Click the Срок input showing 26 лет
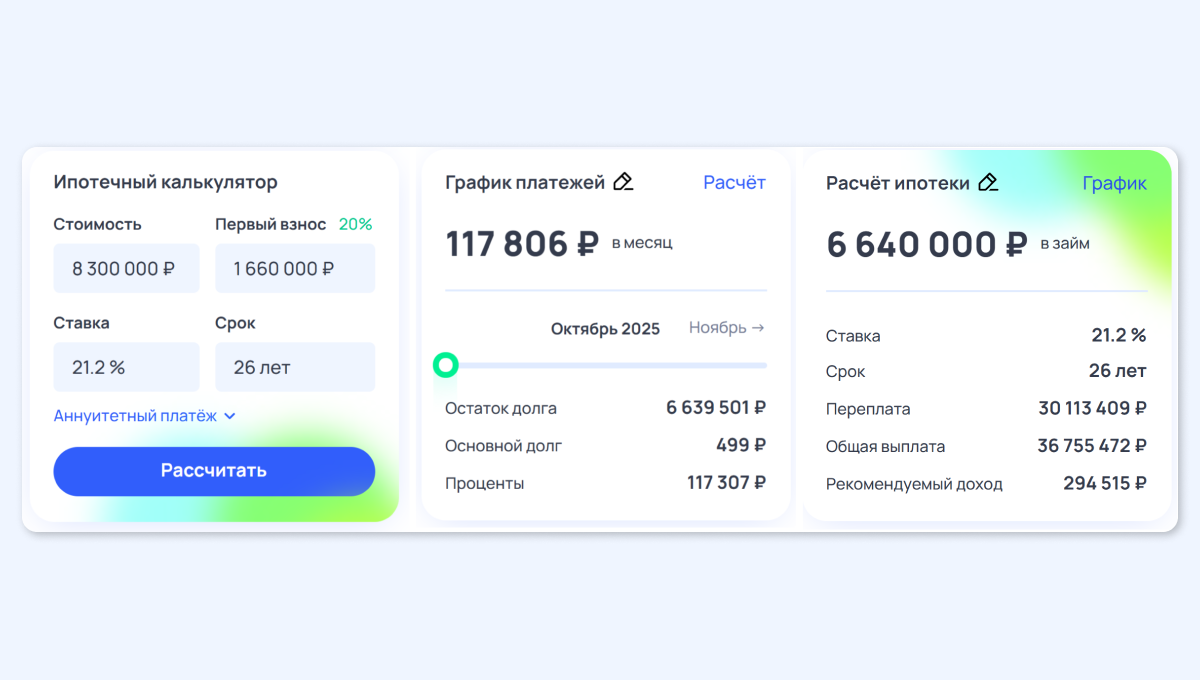This screenshot has height=680, width=1200. pos(295,367)
